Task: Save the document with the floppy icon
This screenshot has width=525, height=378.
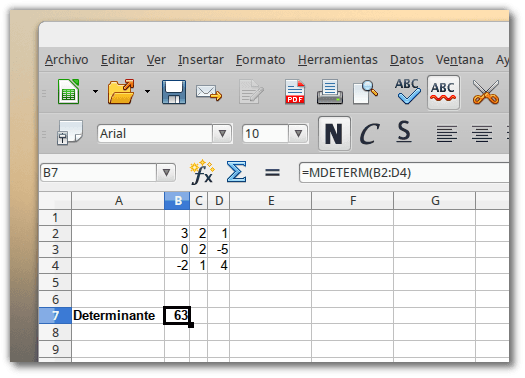Action: click(x=174, y=92)
